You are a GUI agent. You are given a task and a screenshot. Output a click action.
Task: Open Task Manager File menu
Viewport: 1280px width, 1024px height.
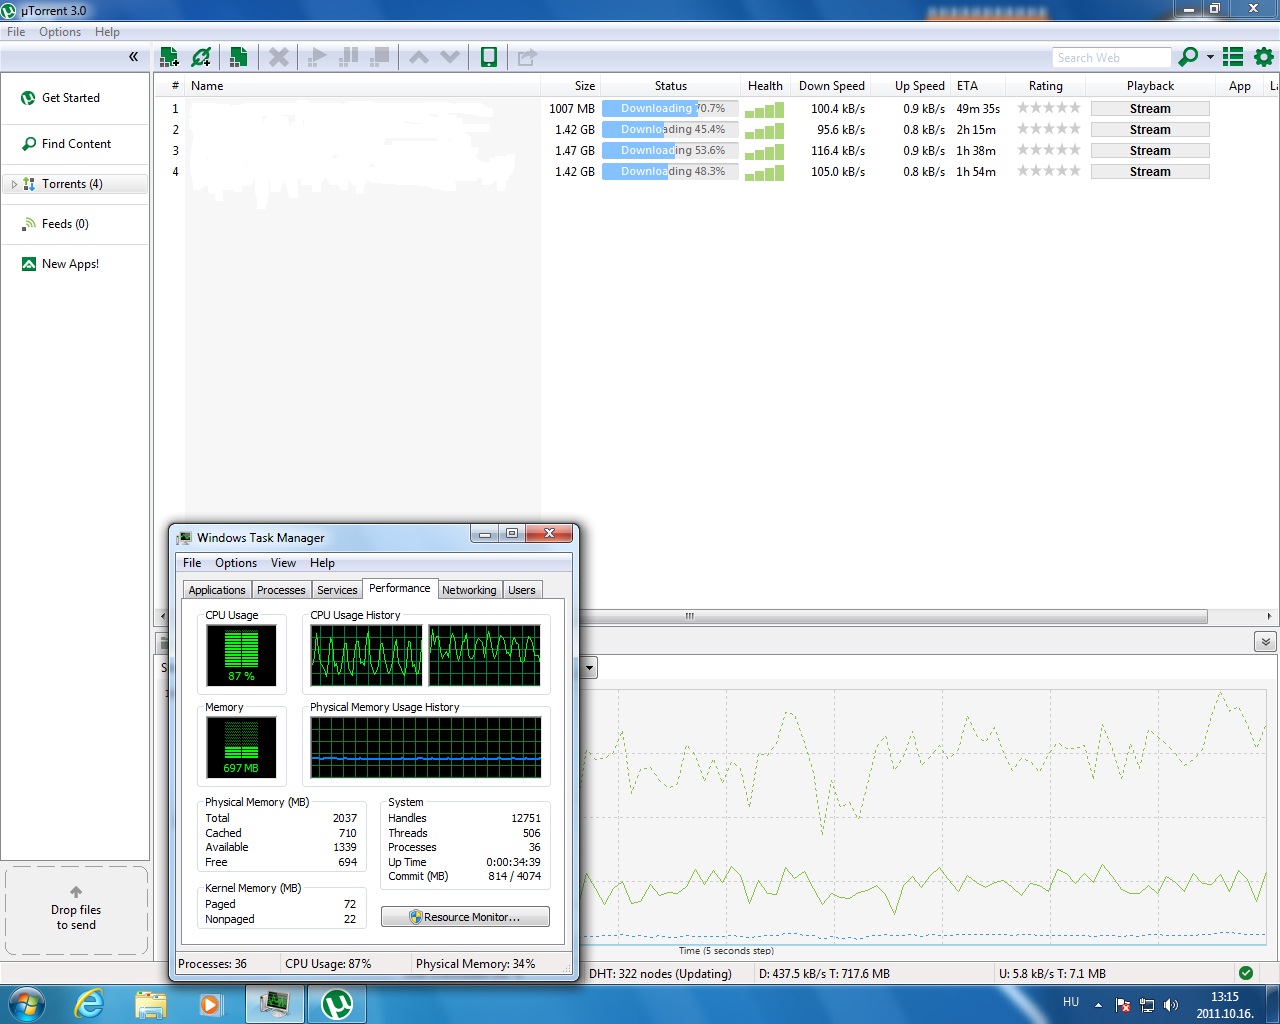[192, 563]
